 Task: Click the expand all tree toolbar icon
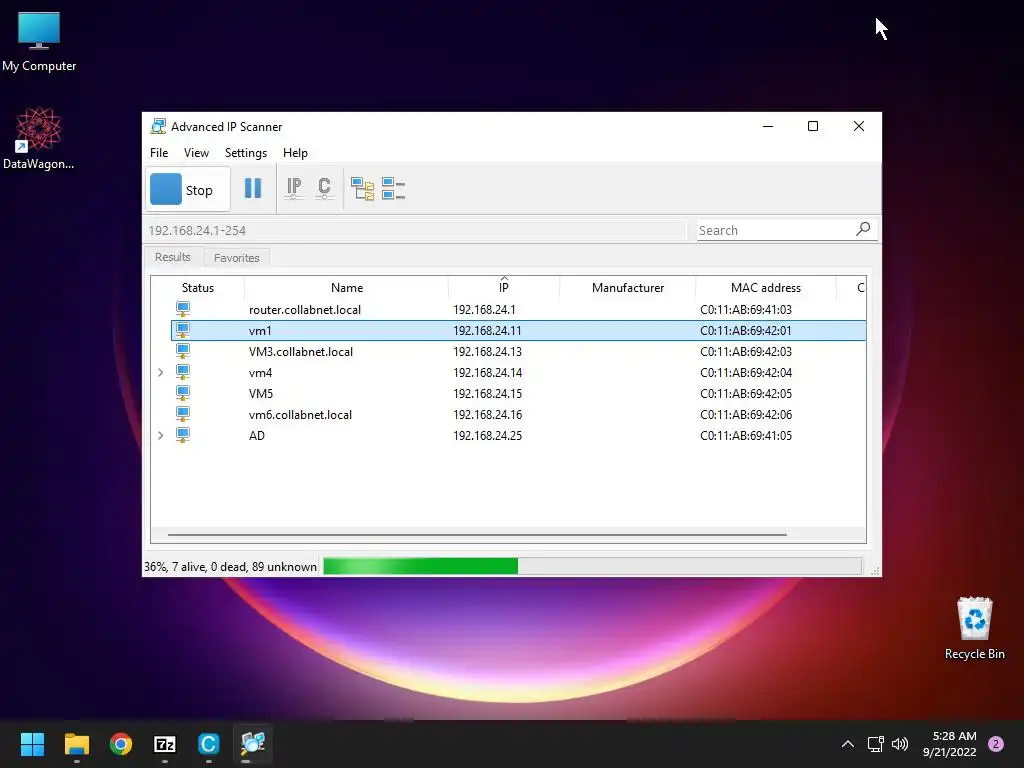pyautogui.click(x=362, y=189)
